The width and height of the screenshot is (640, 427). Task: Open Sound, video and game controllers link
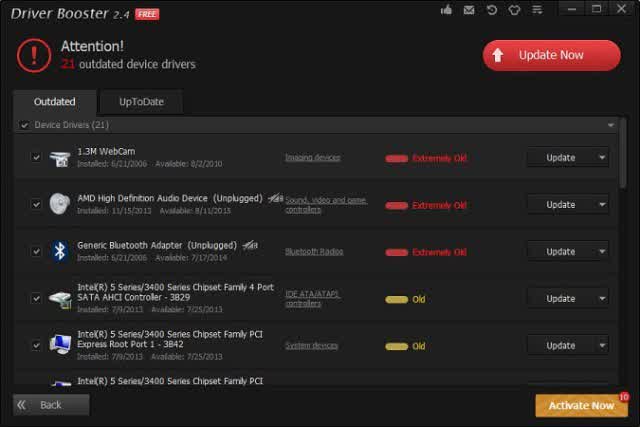point(326,205)
